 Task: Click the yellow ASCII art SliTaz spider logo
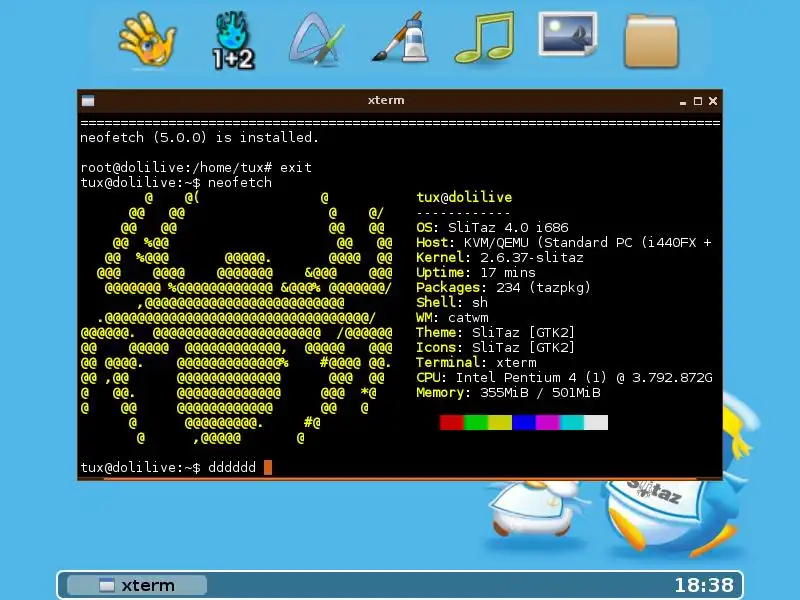(237, 317)
